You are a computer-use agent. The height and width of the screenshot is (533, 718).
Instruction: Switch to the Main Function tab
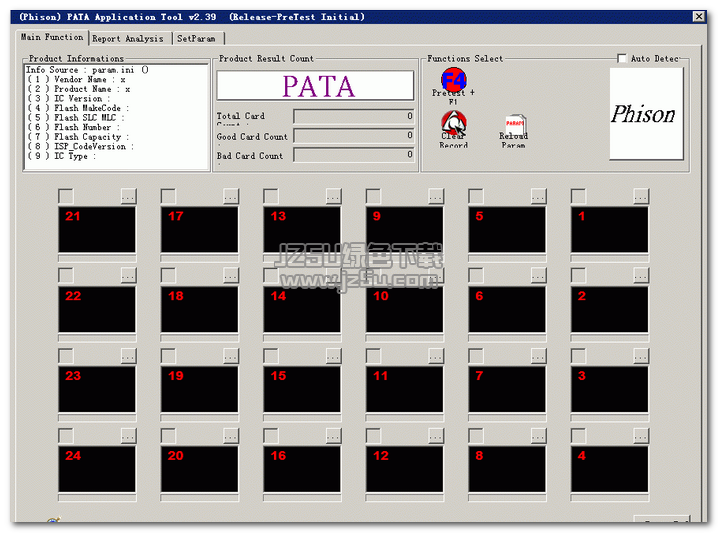pos(52,37)
